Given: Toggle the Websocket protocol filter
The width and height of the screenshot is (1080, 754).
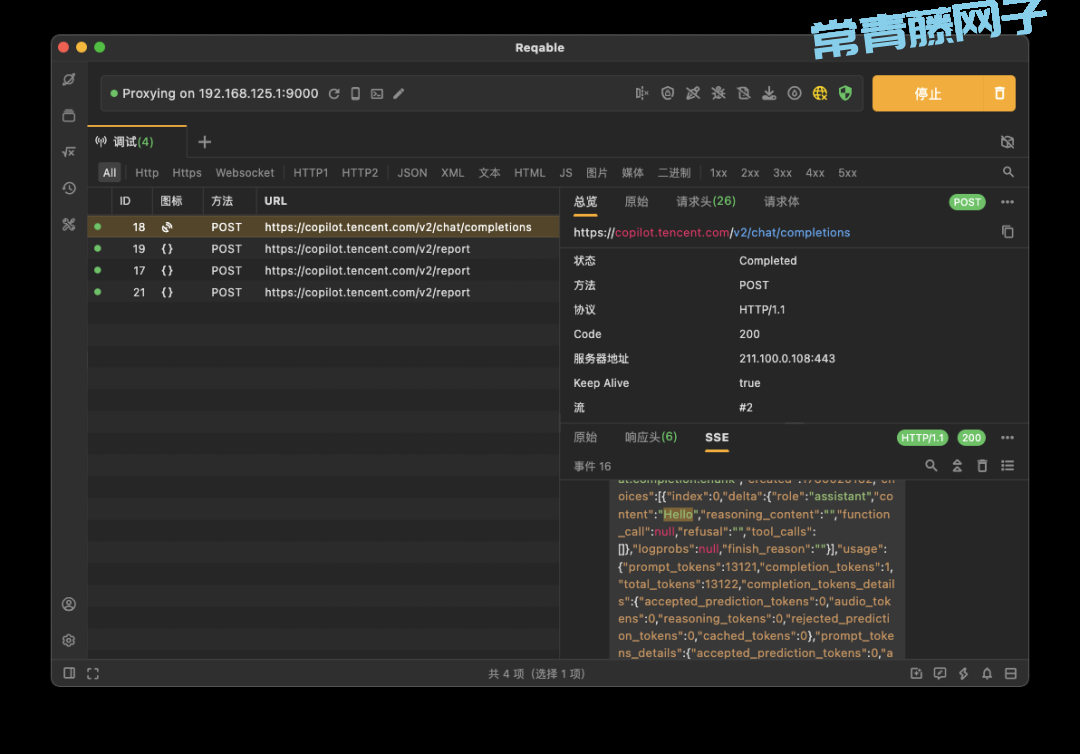Looking at the screenshot, I should coord(244,173).
